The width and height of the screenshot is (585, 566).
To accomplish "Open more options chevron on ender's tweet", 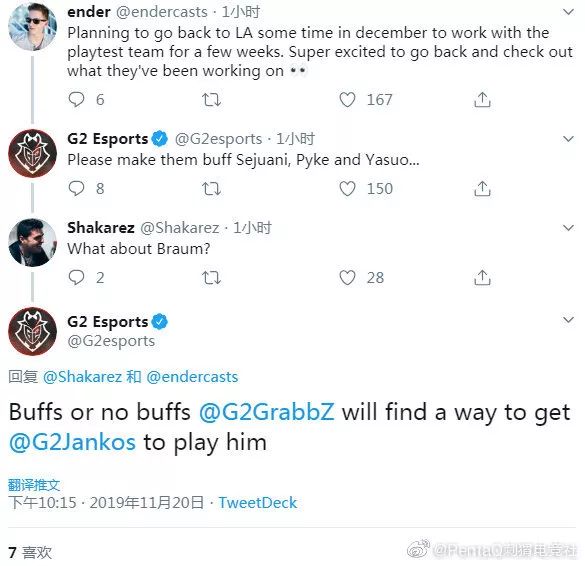I will [x=568, y=12].
